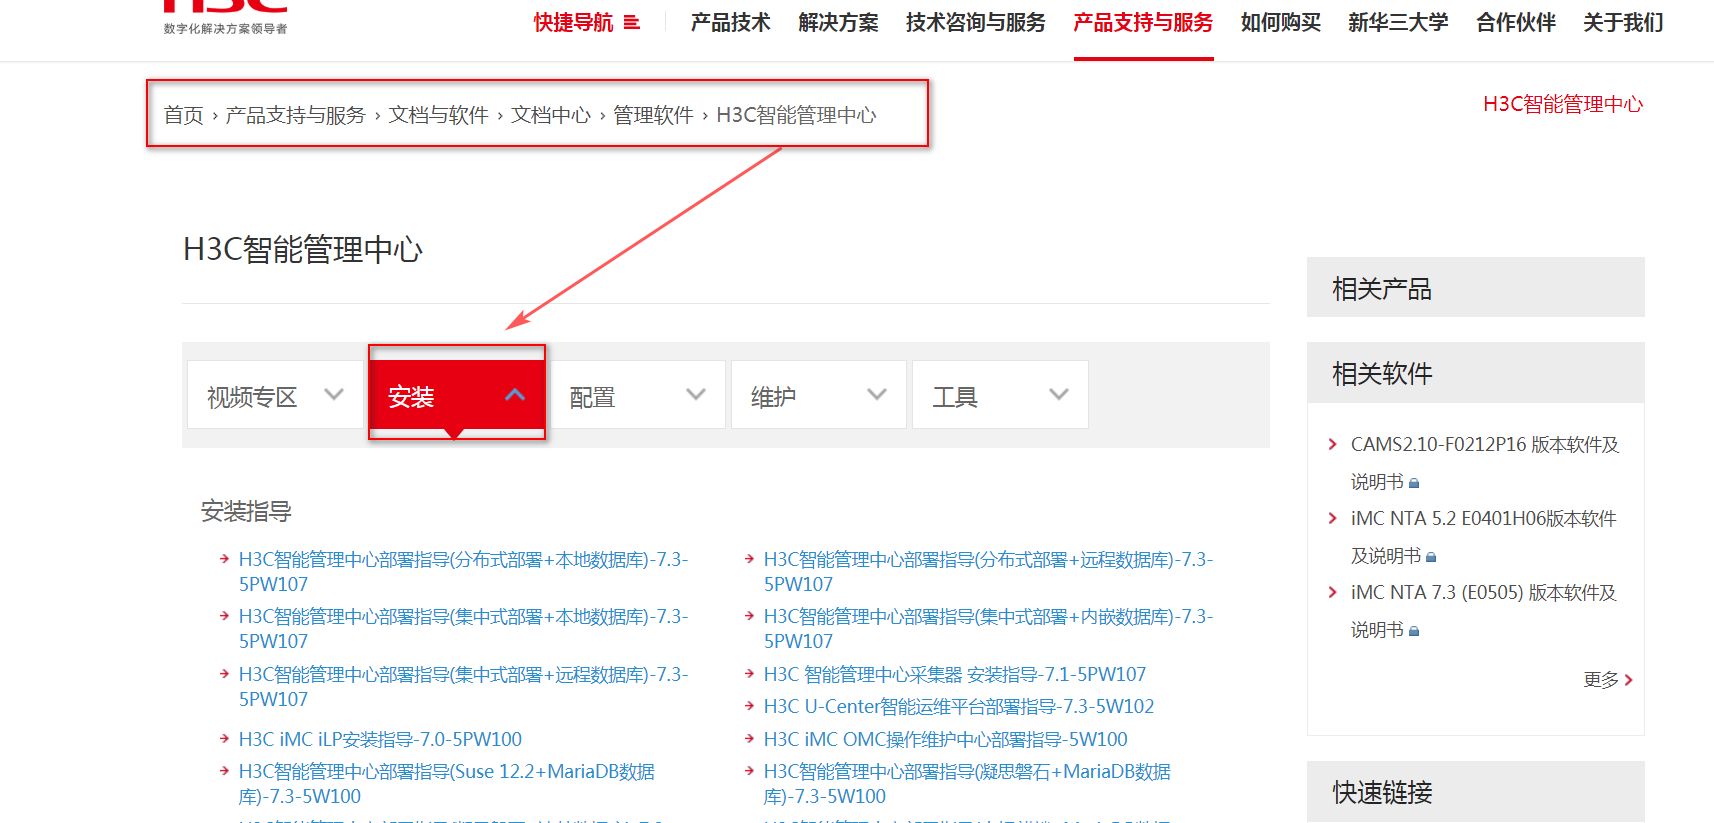Open the 解决方案 menu
1714x823 pixels.
coord(839,22)
